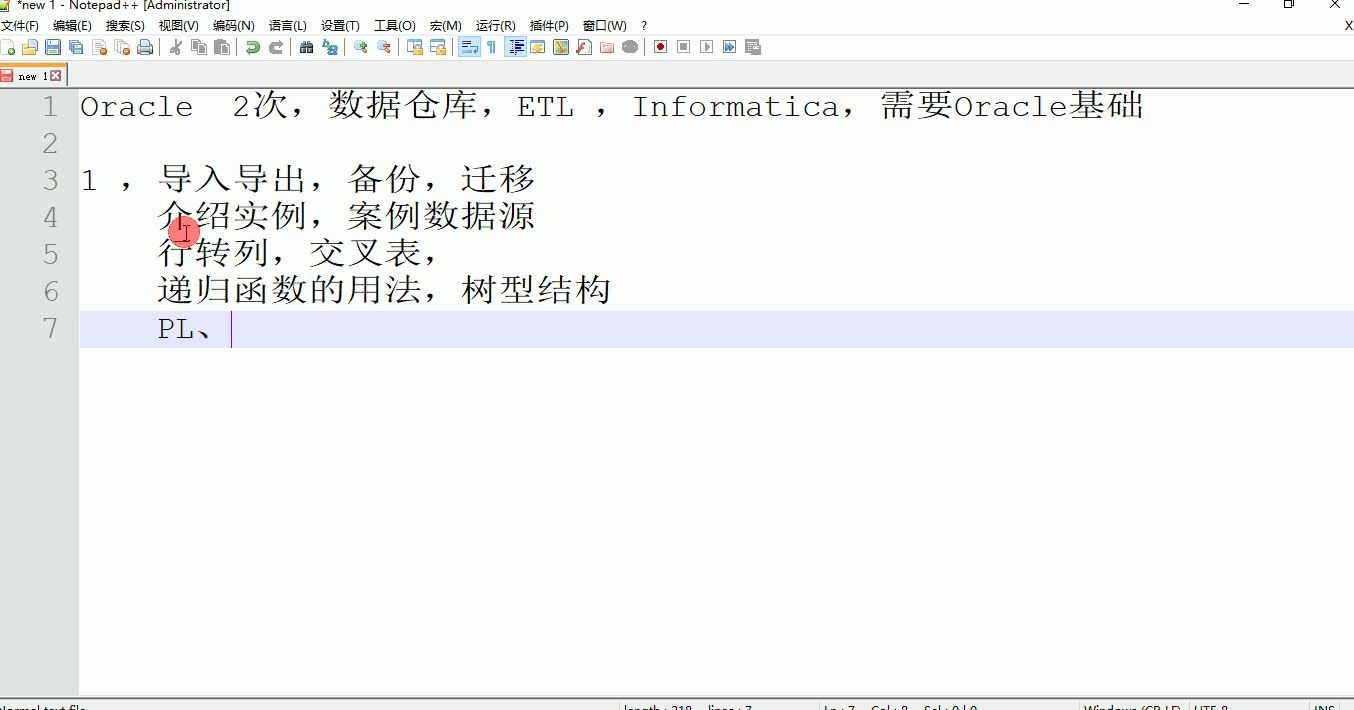Redo the edit with the Redo arrow
This screenshot has width=1354, height=710.
[276, 47]
